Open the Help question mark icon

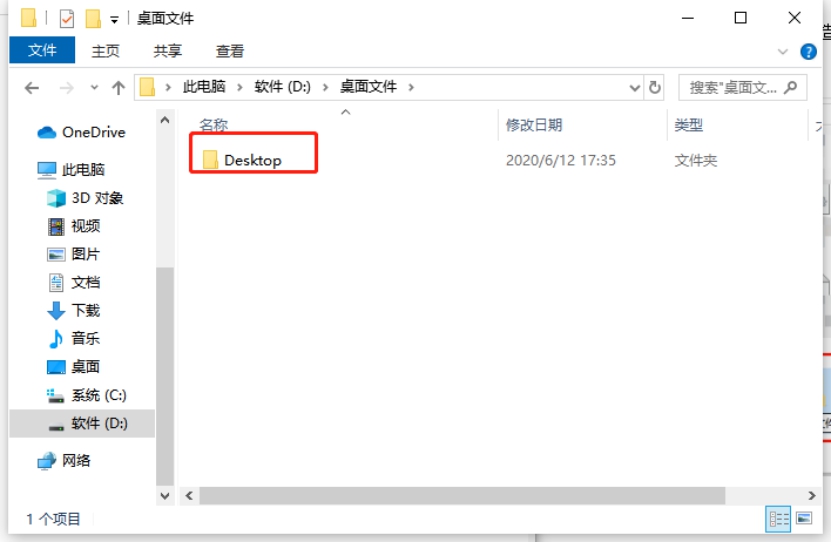click(x=808, y=52)
